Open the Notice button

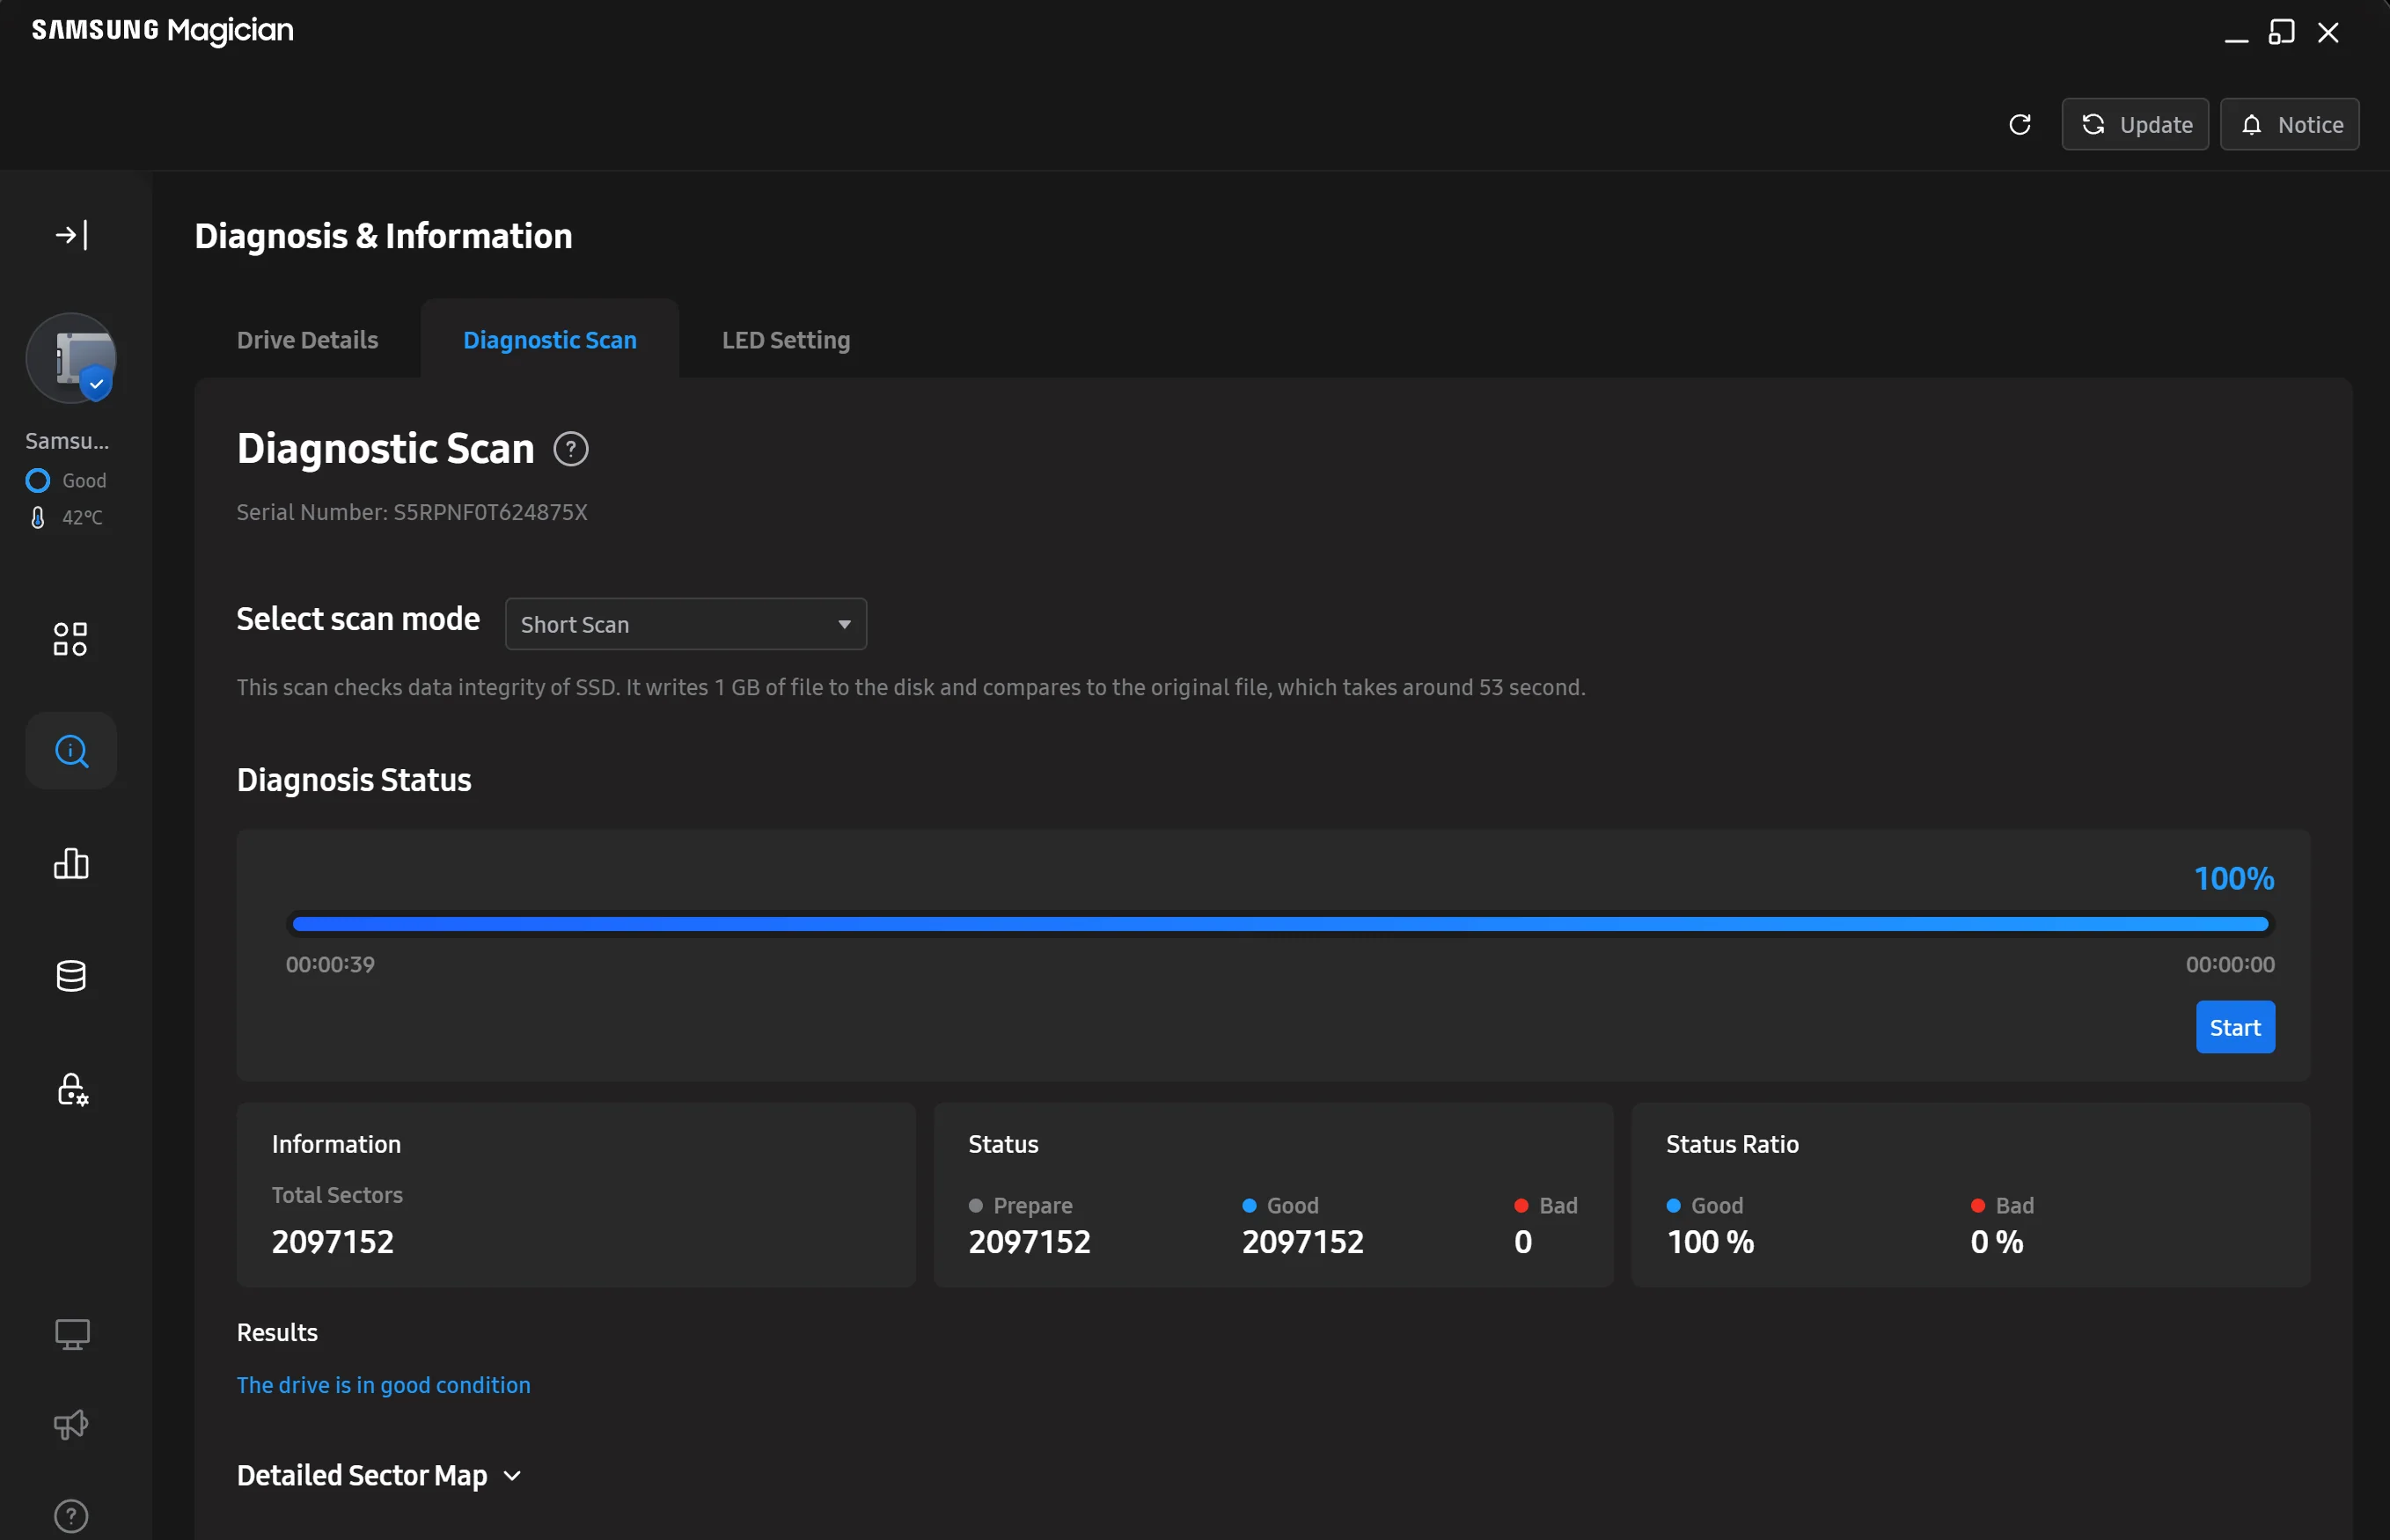2290,125
